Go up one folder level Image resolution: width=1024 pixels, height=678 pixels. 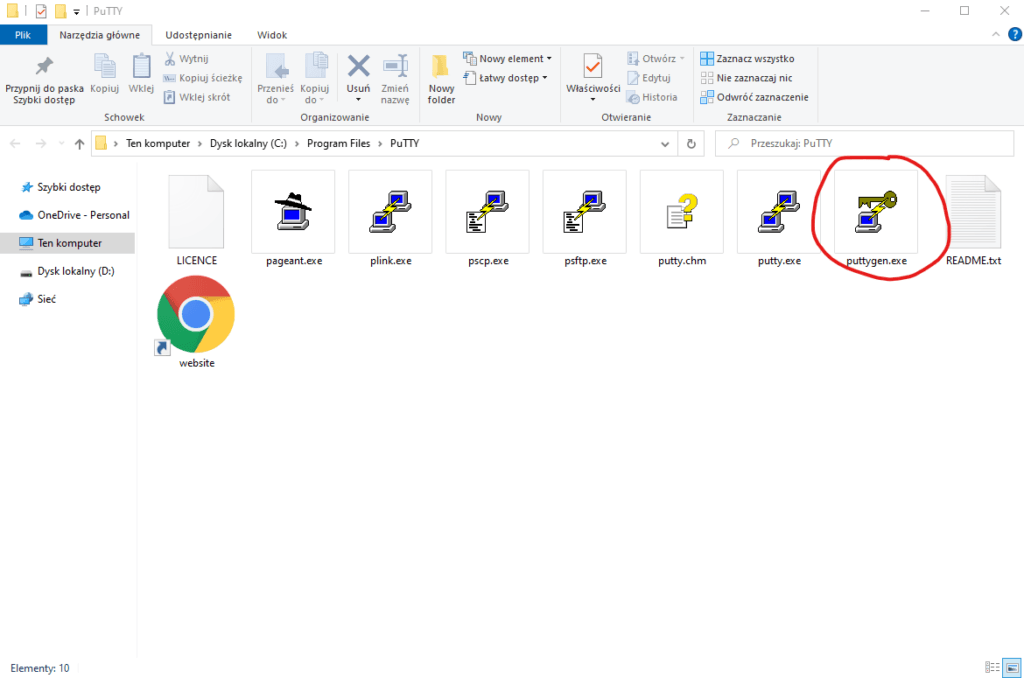click(x=79, y=144)
